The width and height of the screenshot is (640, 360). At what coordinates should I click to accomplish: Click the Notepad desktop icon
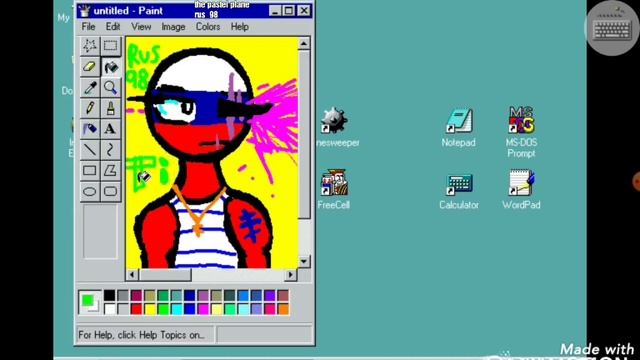point(459,127)
